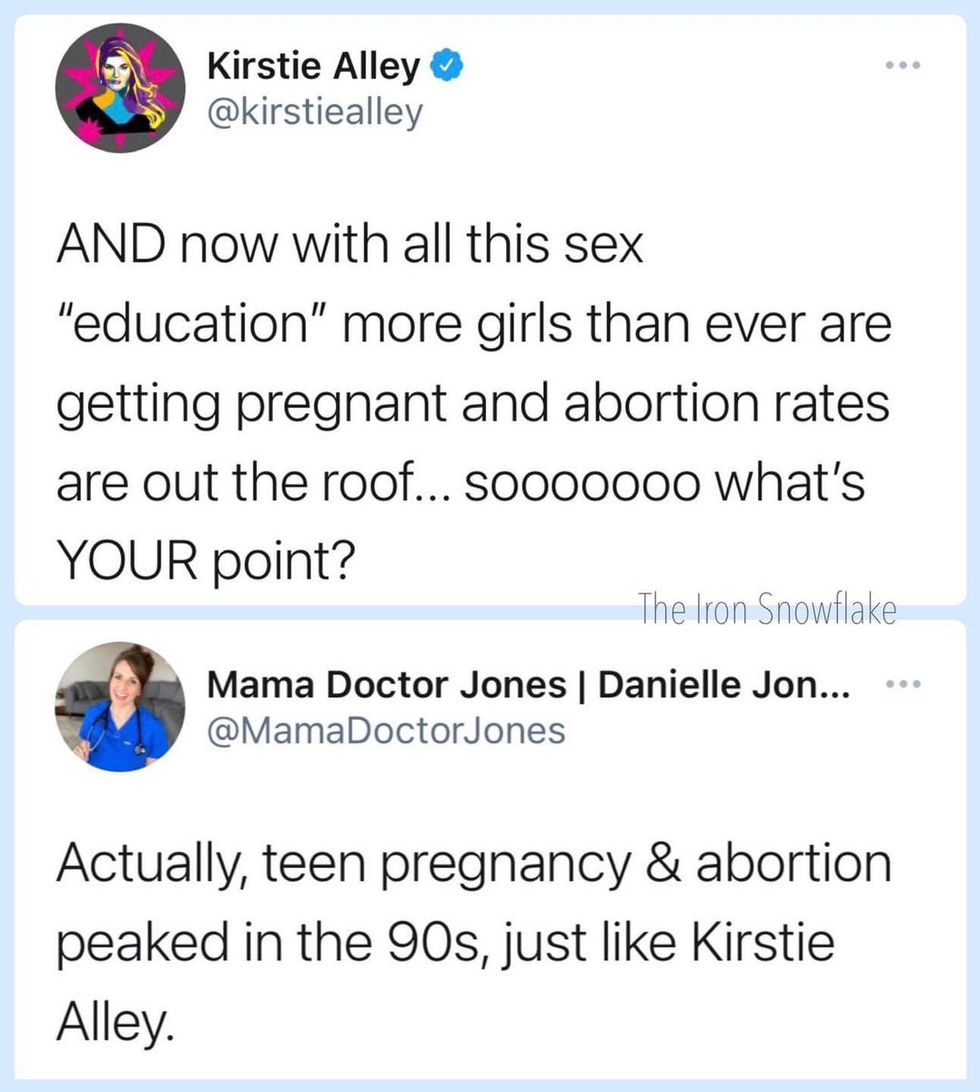
Task: Click the @MamaDoctorJones handle
Action: [x=386, y=730]
